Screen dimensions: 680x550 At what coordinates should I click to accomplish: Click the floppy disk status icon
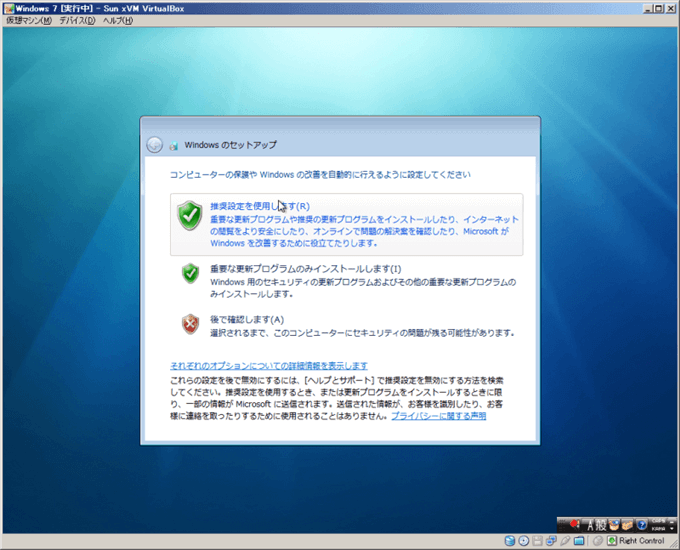pos(538,541)
